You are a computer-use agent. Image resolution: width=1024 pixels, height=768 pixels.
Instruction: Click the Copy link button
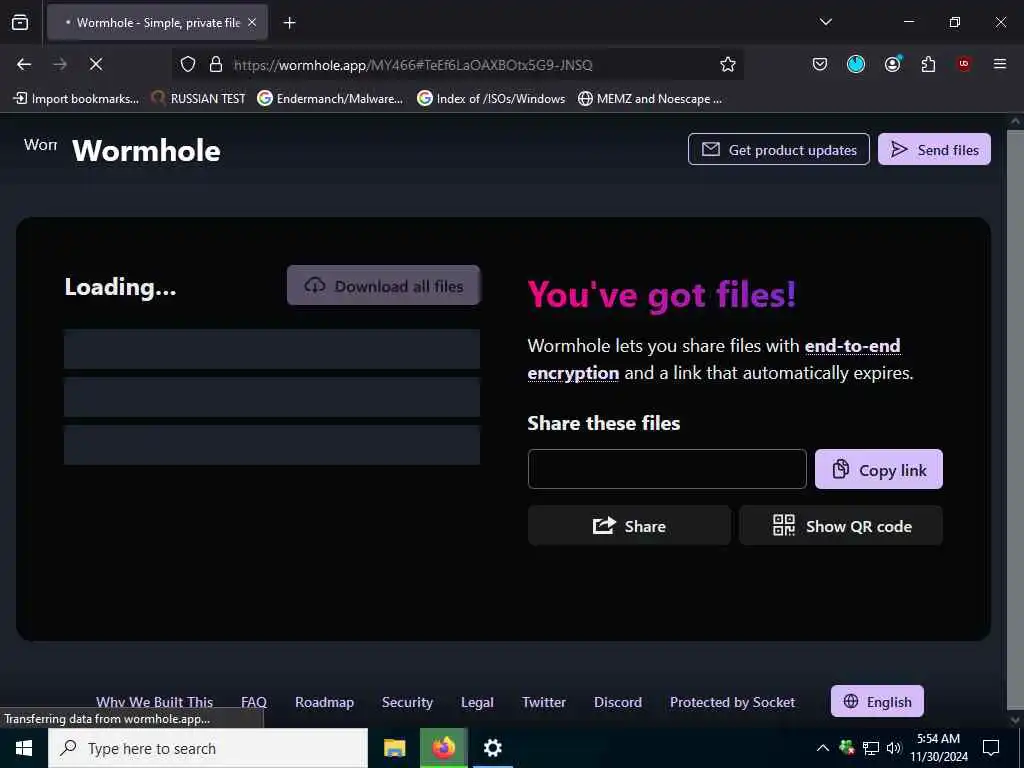(x=878, y=469)
